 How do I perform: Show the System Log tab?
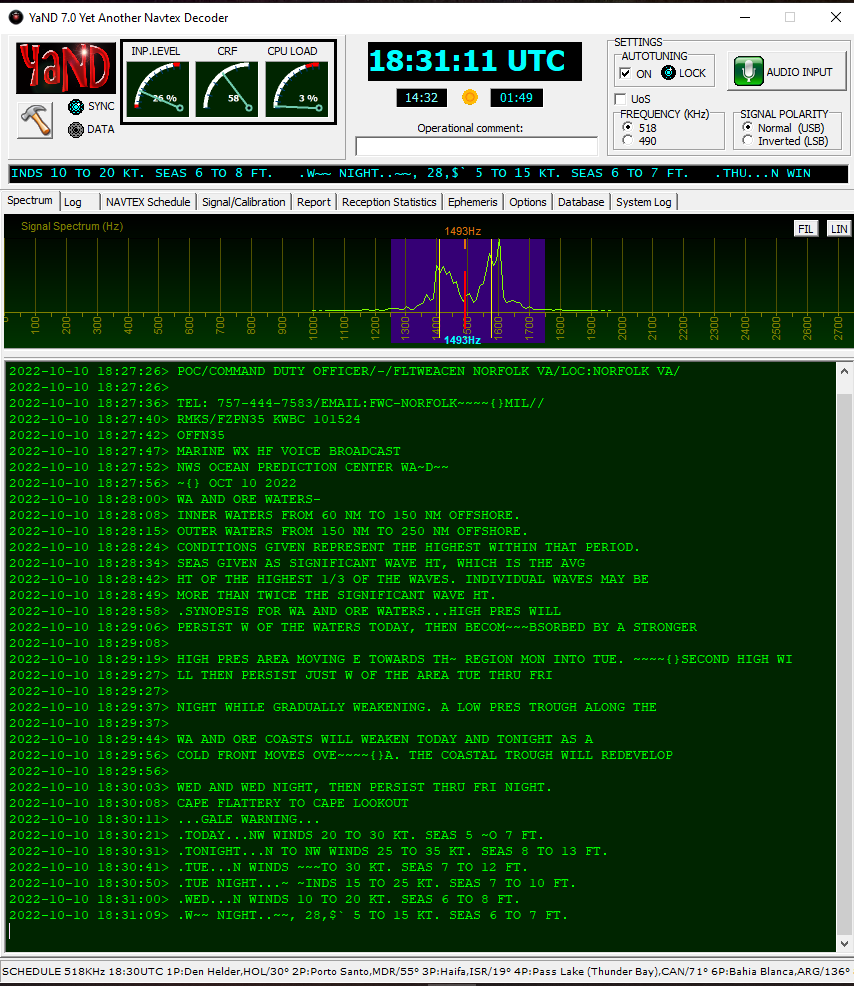coord(644,202)
